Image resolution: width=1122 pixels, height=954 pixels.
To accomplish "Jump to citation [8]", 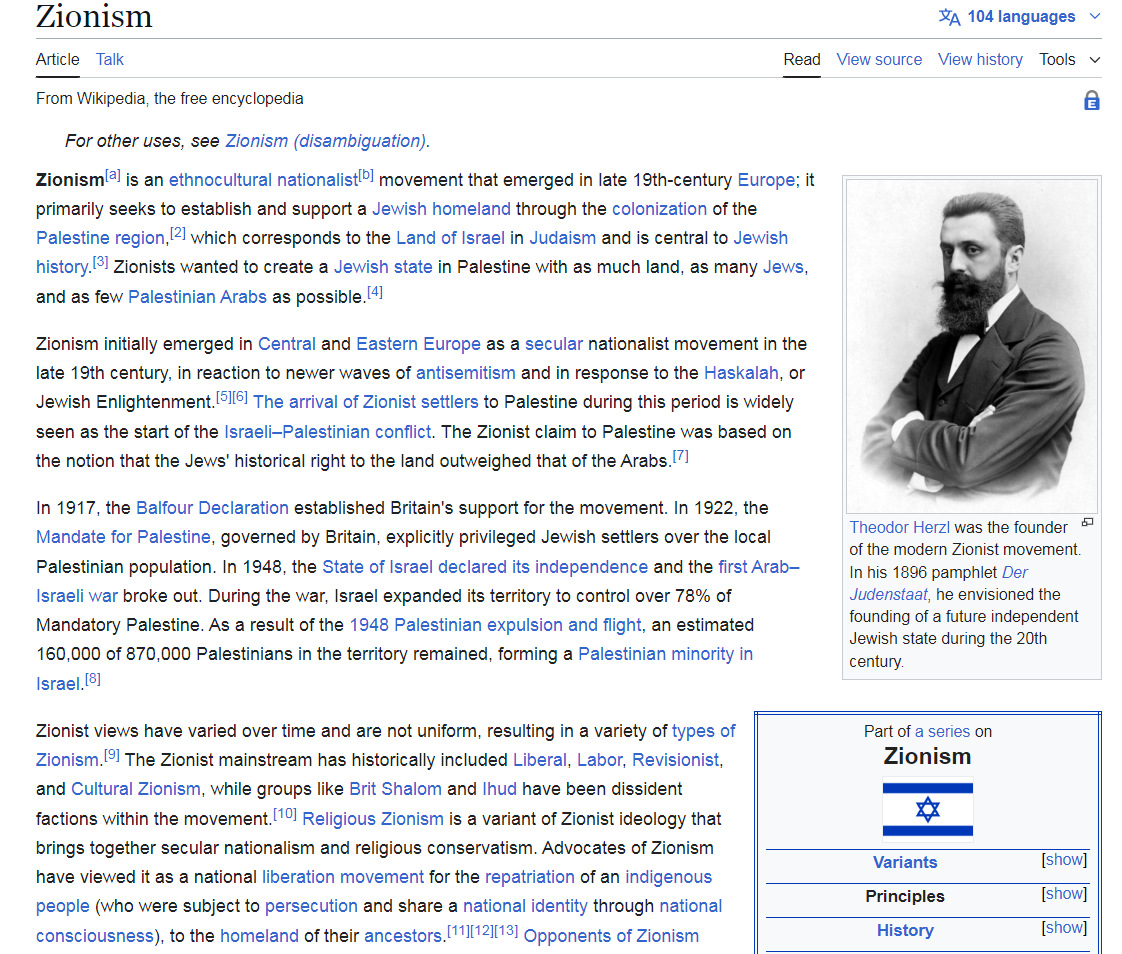I will pos(92,678).
